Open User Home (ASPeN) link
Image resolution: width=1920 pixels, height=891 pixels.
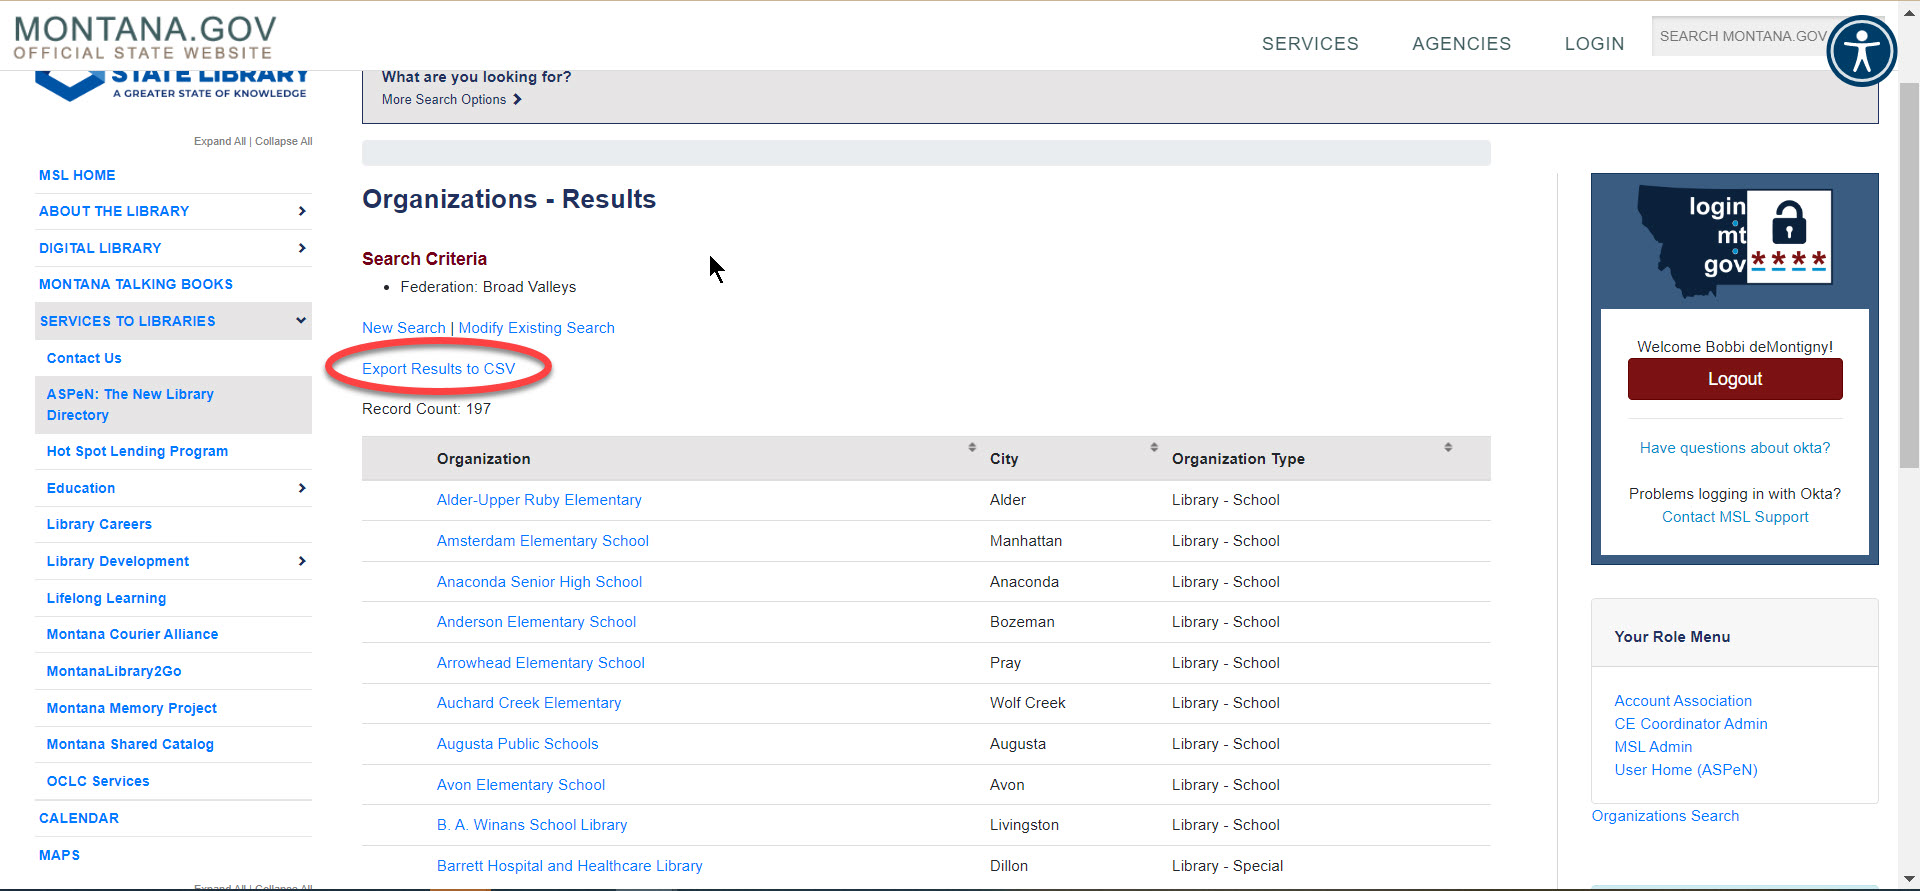(x=1686, y=770)
